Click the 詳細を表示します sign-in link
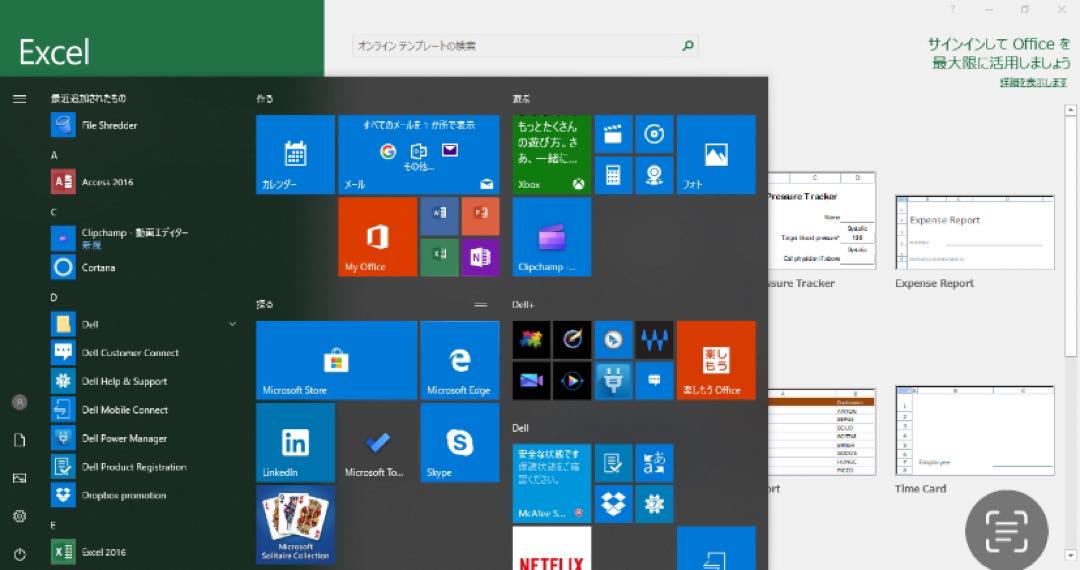The image size is (1080, 570). click(1033, 82)
